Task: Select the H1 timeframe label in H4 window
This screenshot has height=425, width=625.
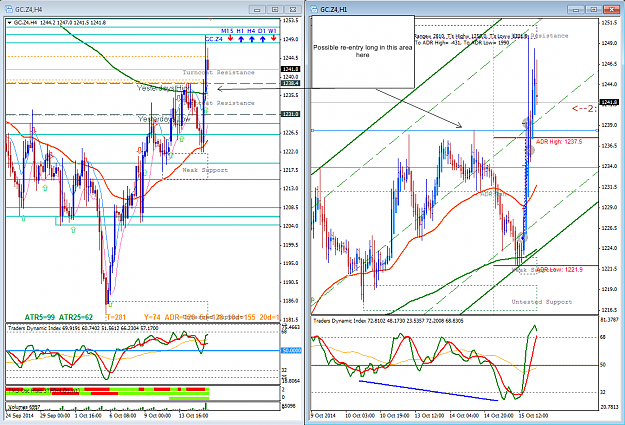Action: click(x=240, y=31)
